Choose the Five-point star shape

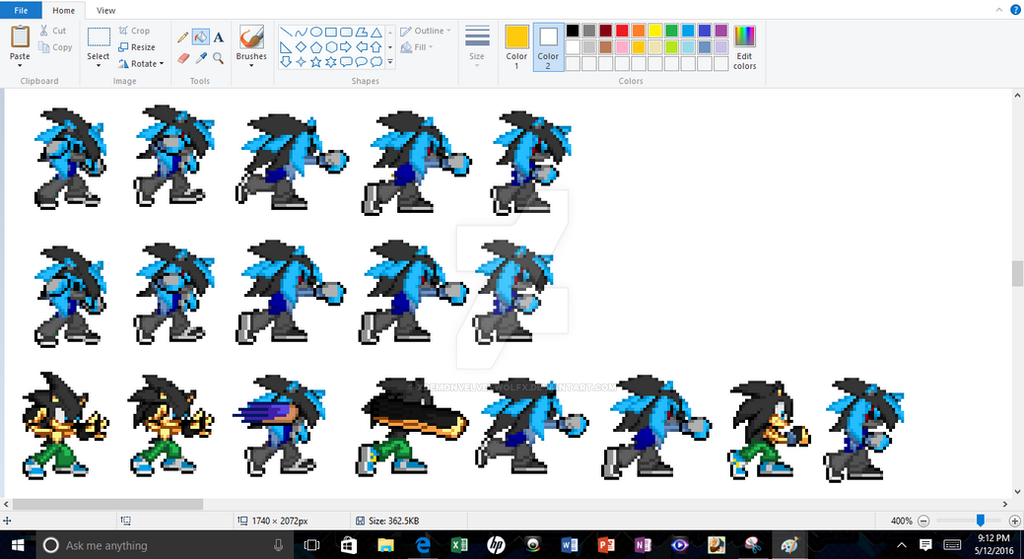[316, 62]
